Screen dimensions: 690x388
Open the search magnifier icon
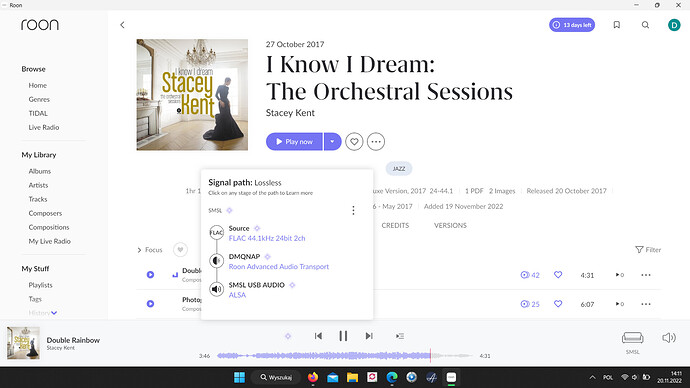(x=645, y=25)
